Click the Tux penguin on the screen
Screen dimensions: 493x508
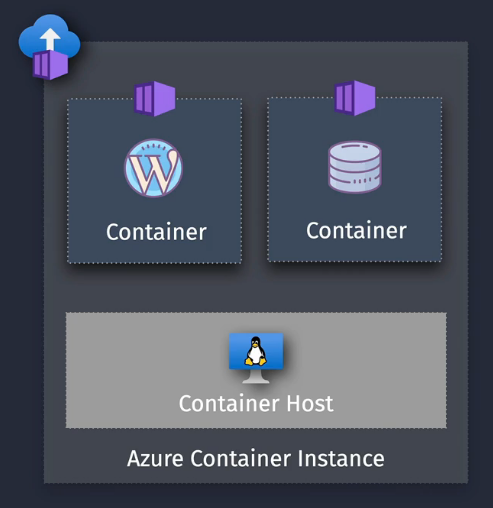coord(255,351)
